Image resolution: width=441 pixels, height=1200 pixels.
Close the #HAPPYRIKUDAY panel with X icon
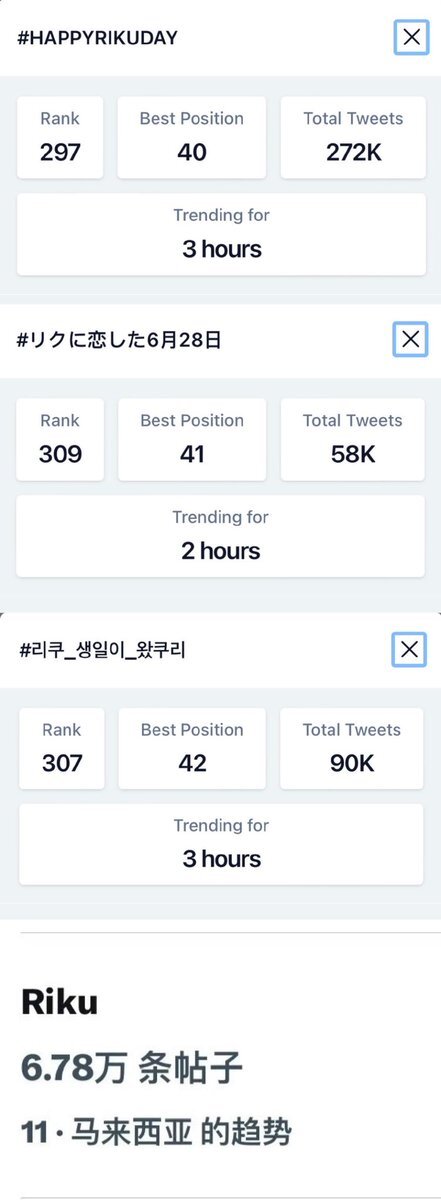click(410, 38)
